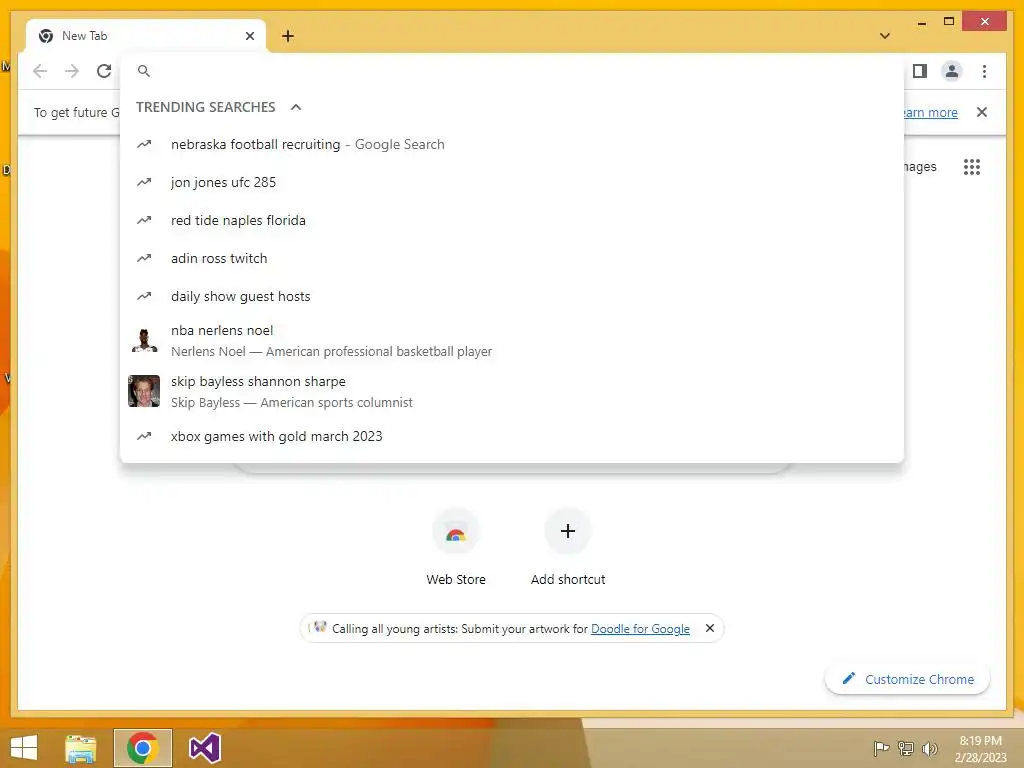Select skip bayless shannon sharpe suggestion

(x=512, y=392)
